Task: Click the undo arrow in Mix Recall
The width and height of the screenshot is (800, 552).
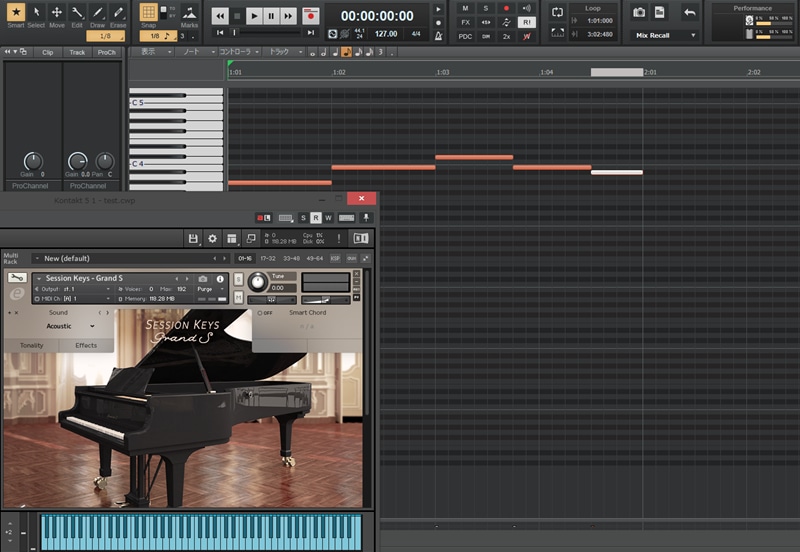Action: (x=690, y=12)
